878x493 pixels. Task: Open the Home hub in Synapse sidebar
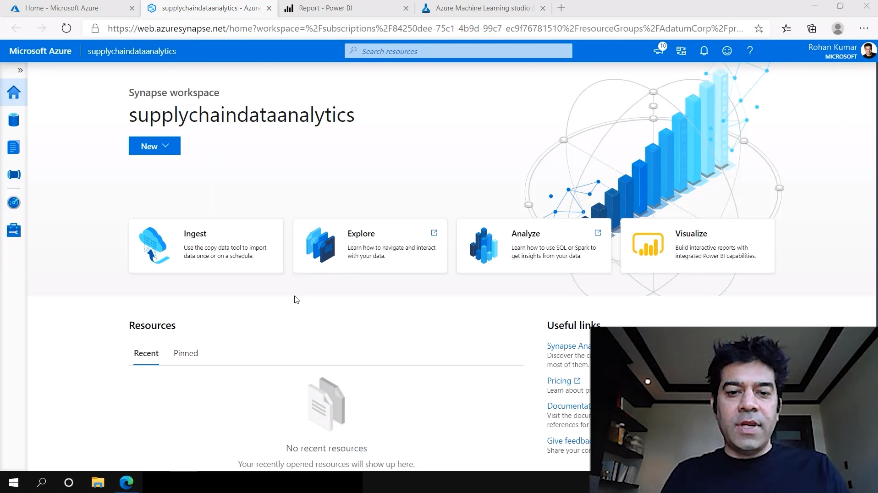(x=13, y=92)
